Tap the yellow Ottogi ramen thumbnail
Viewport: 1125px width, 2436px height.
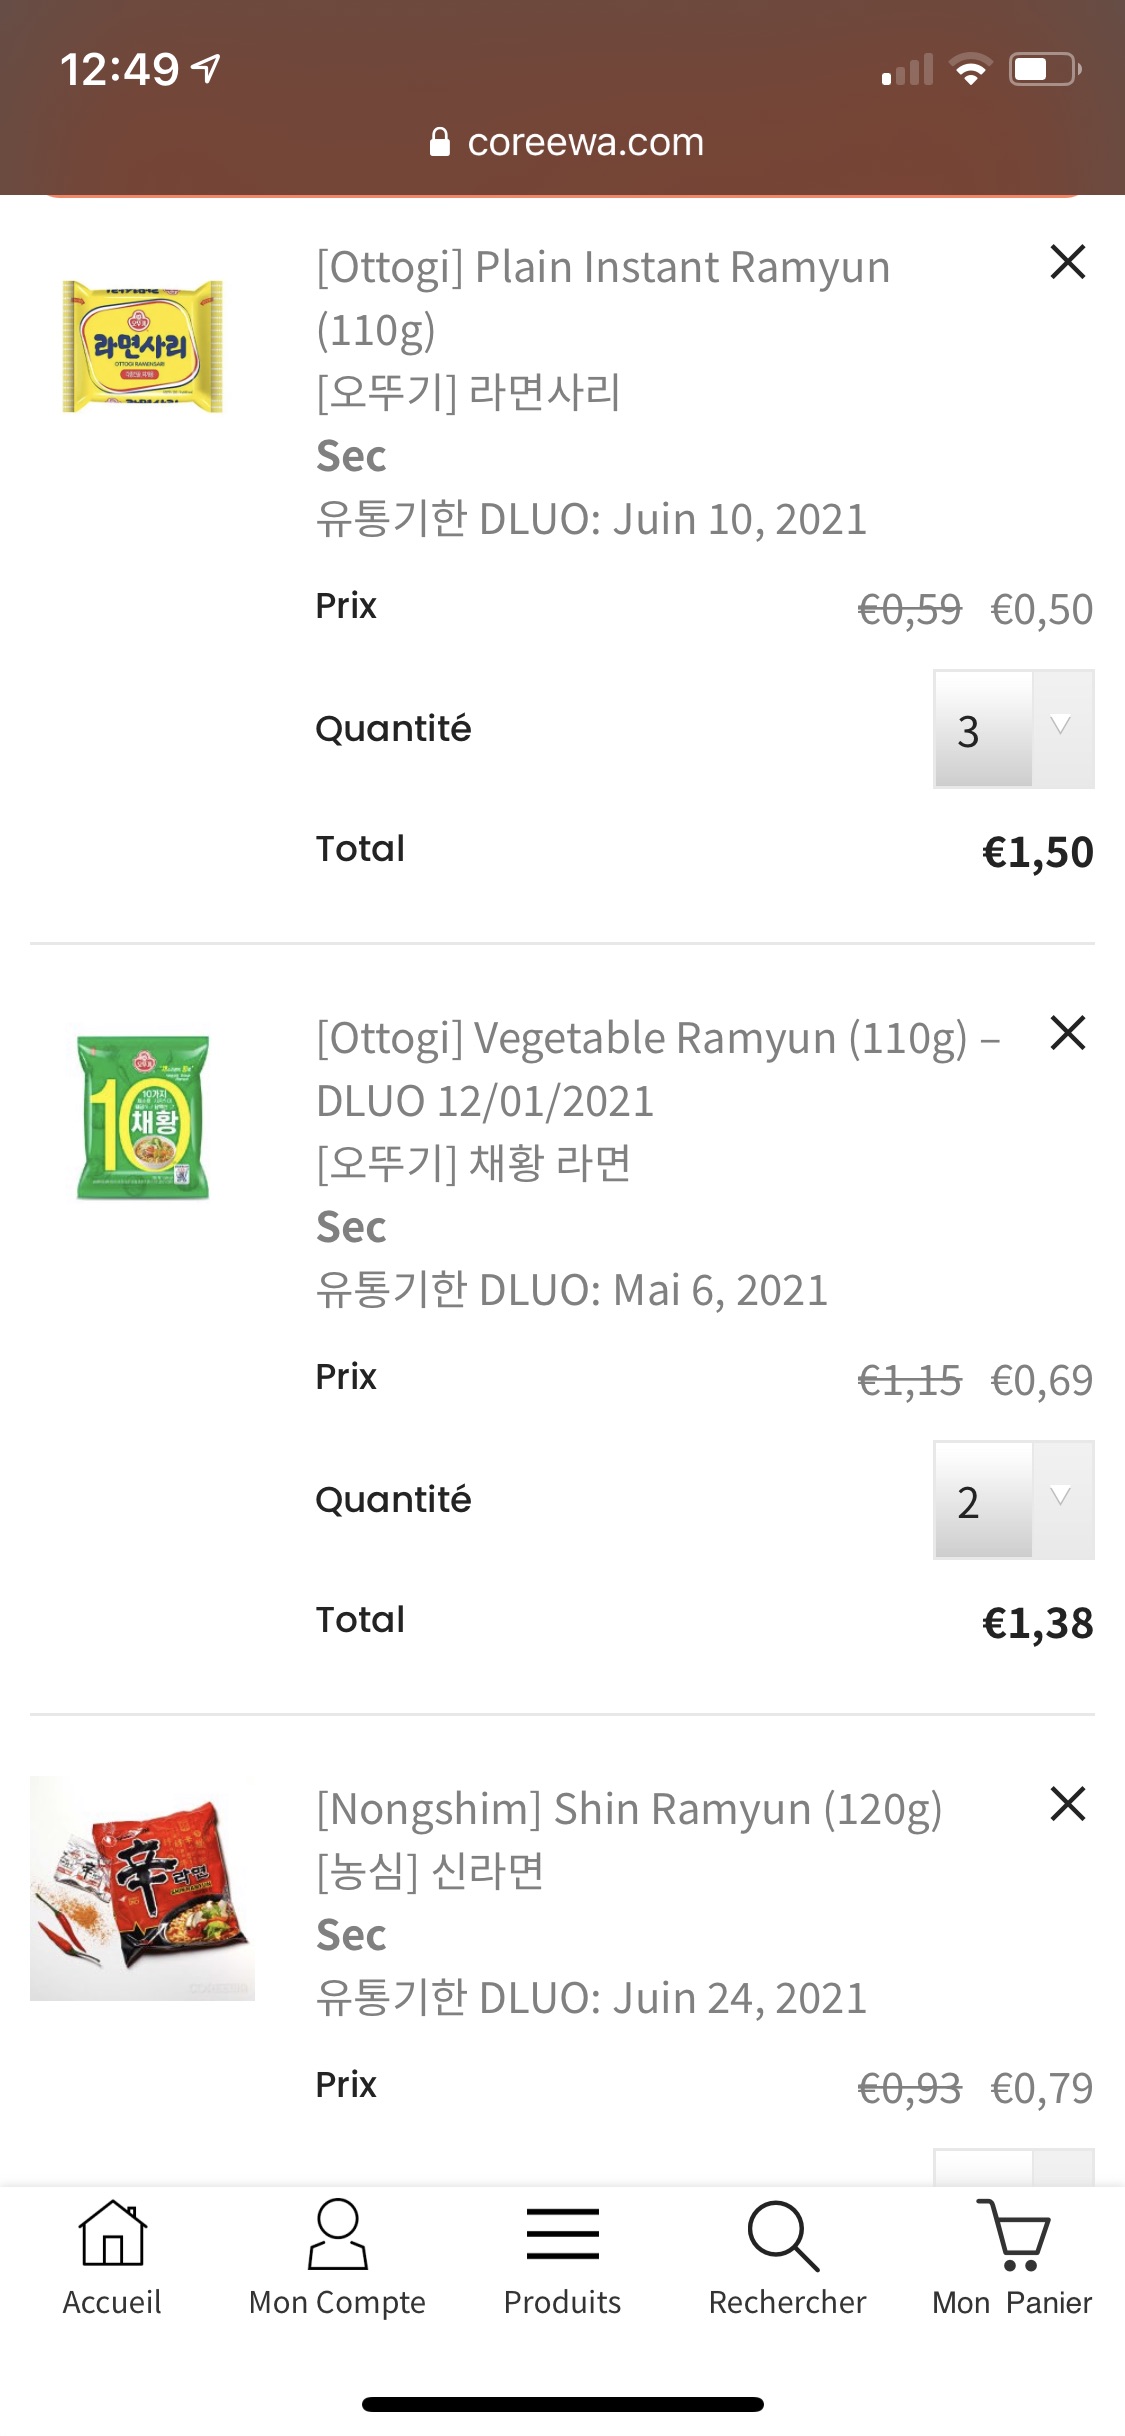click(x=142, y=346)
